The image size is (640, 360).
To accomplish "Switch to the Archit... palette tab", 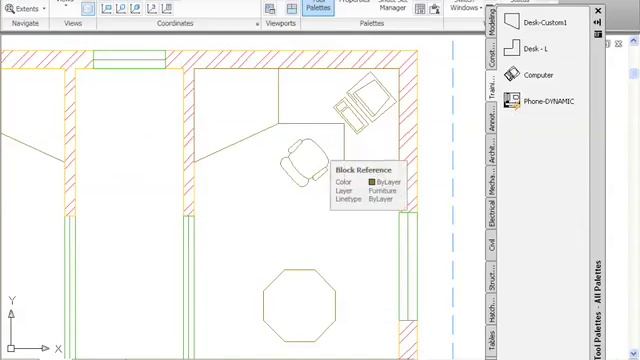I will click(491, 149).
